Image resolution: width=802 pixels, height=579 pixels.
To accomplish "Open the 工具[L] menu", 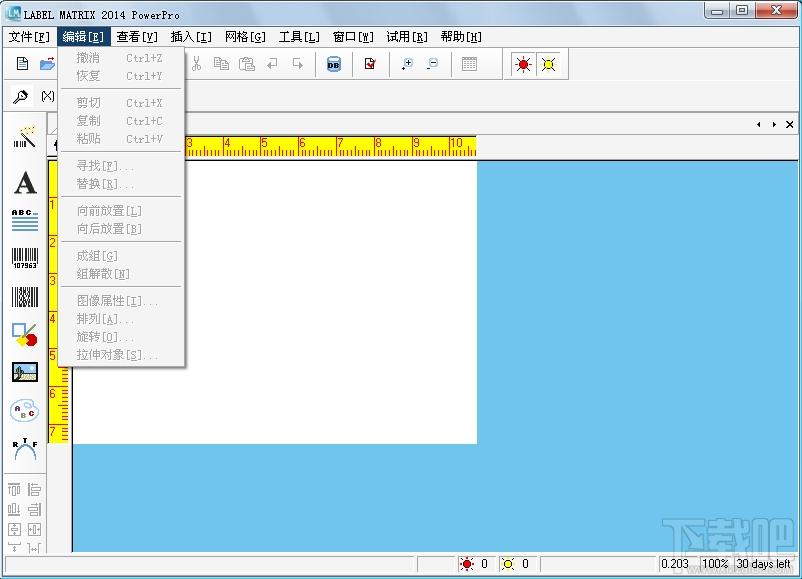I will [x=299, y=37].
